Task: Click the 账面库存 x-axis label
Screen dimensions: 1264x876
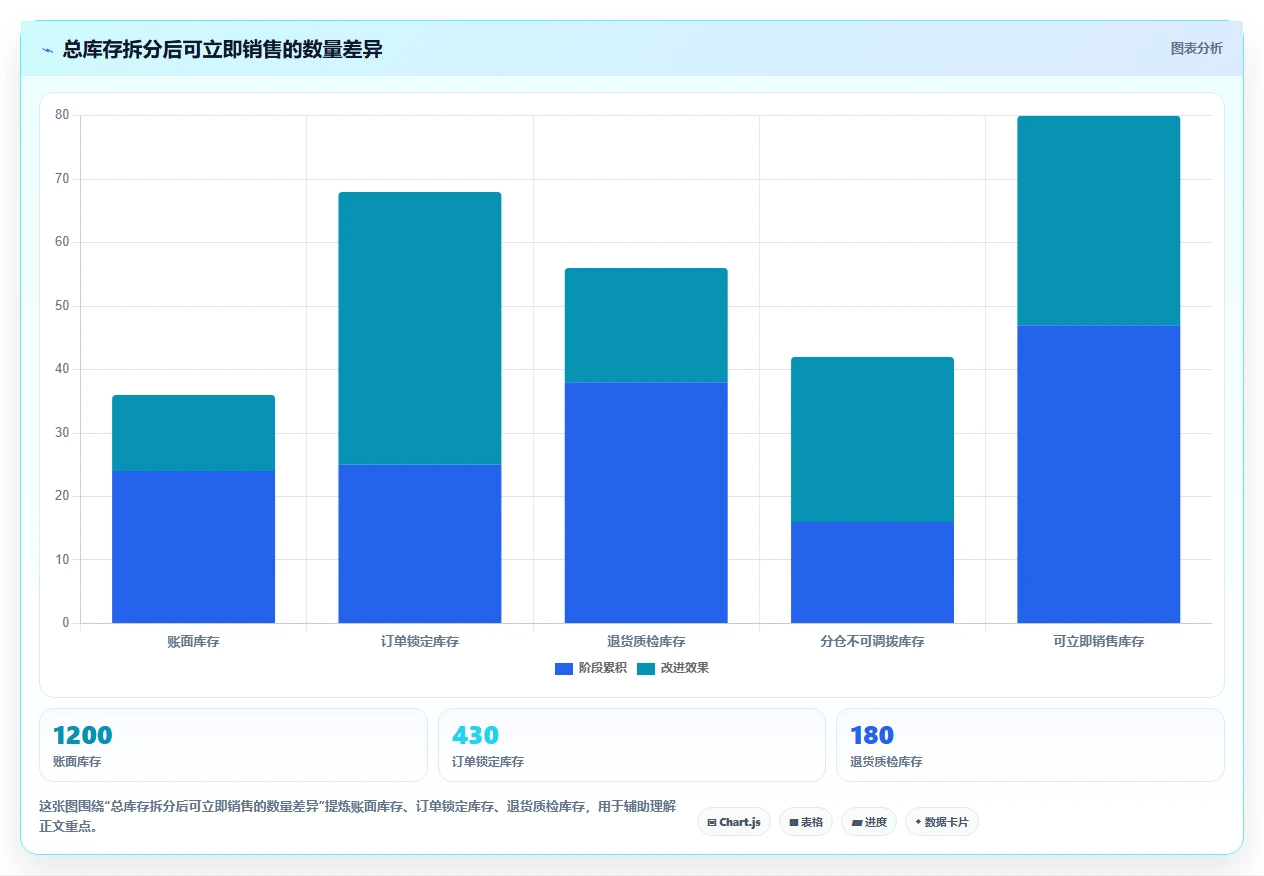Action: pos(193,642)
